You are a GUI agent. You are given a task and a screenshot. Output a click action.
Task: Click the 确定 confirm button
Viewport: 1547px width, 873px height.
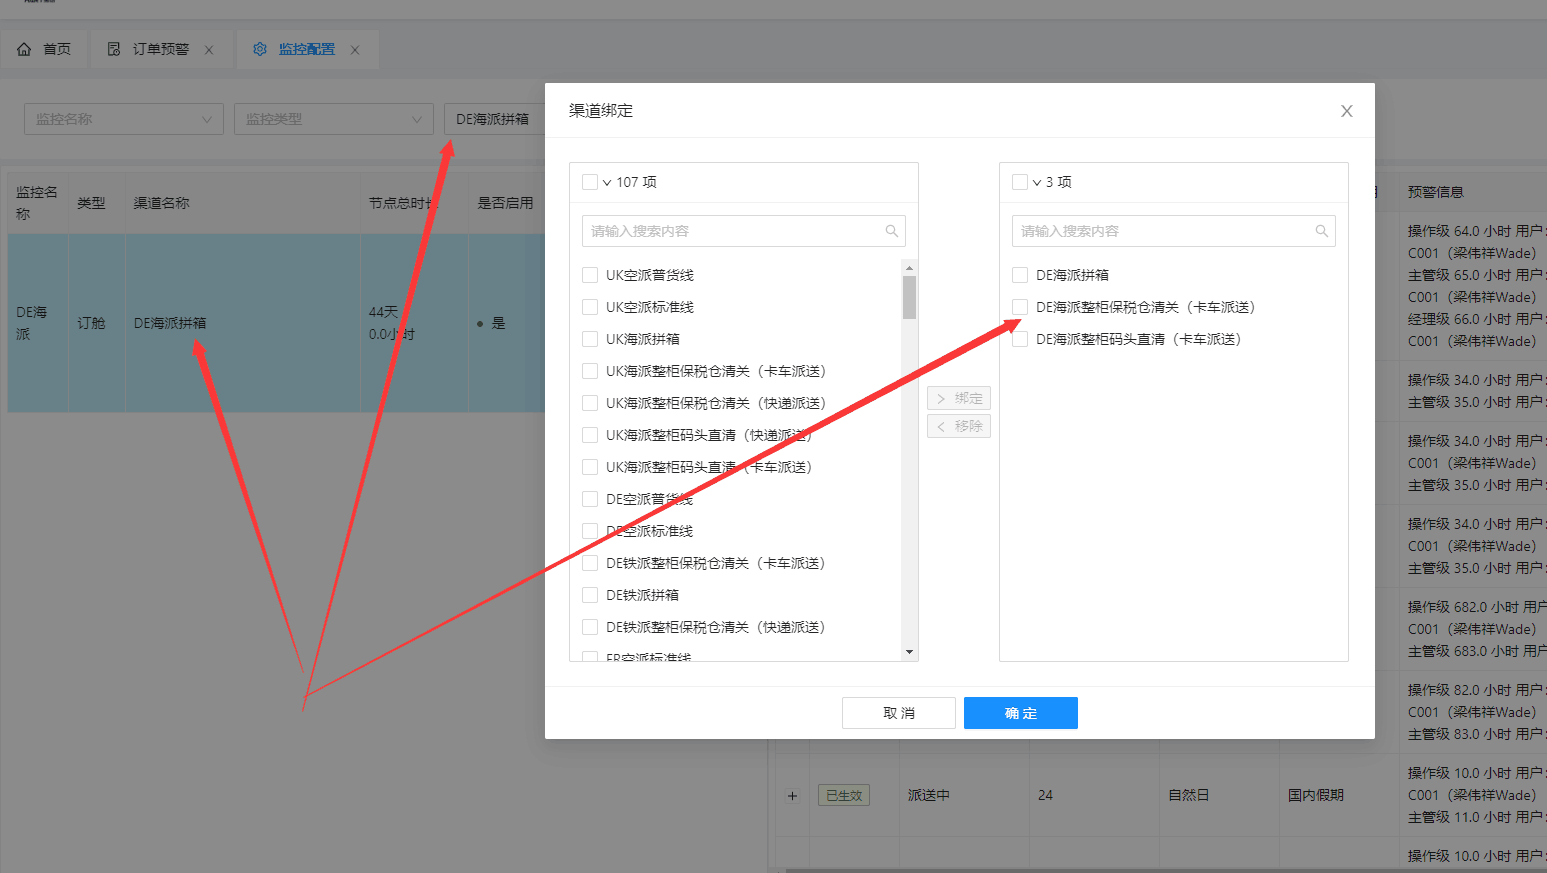[x=1020, y=713]
